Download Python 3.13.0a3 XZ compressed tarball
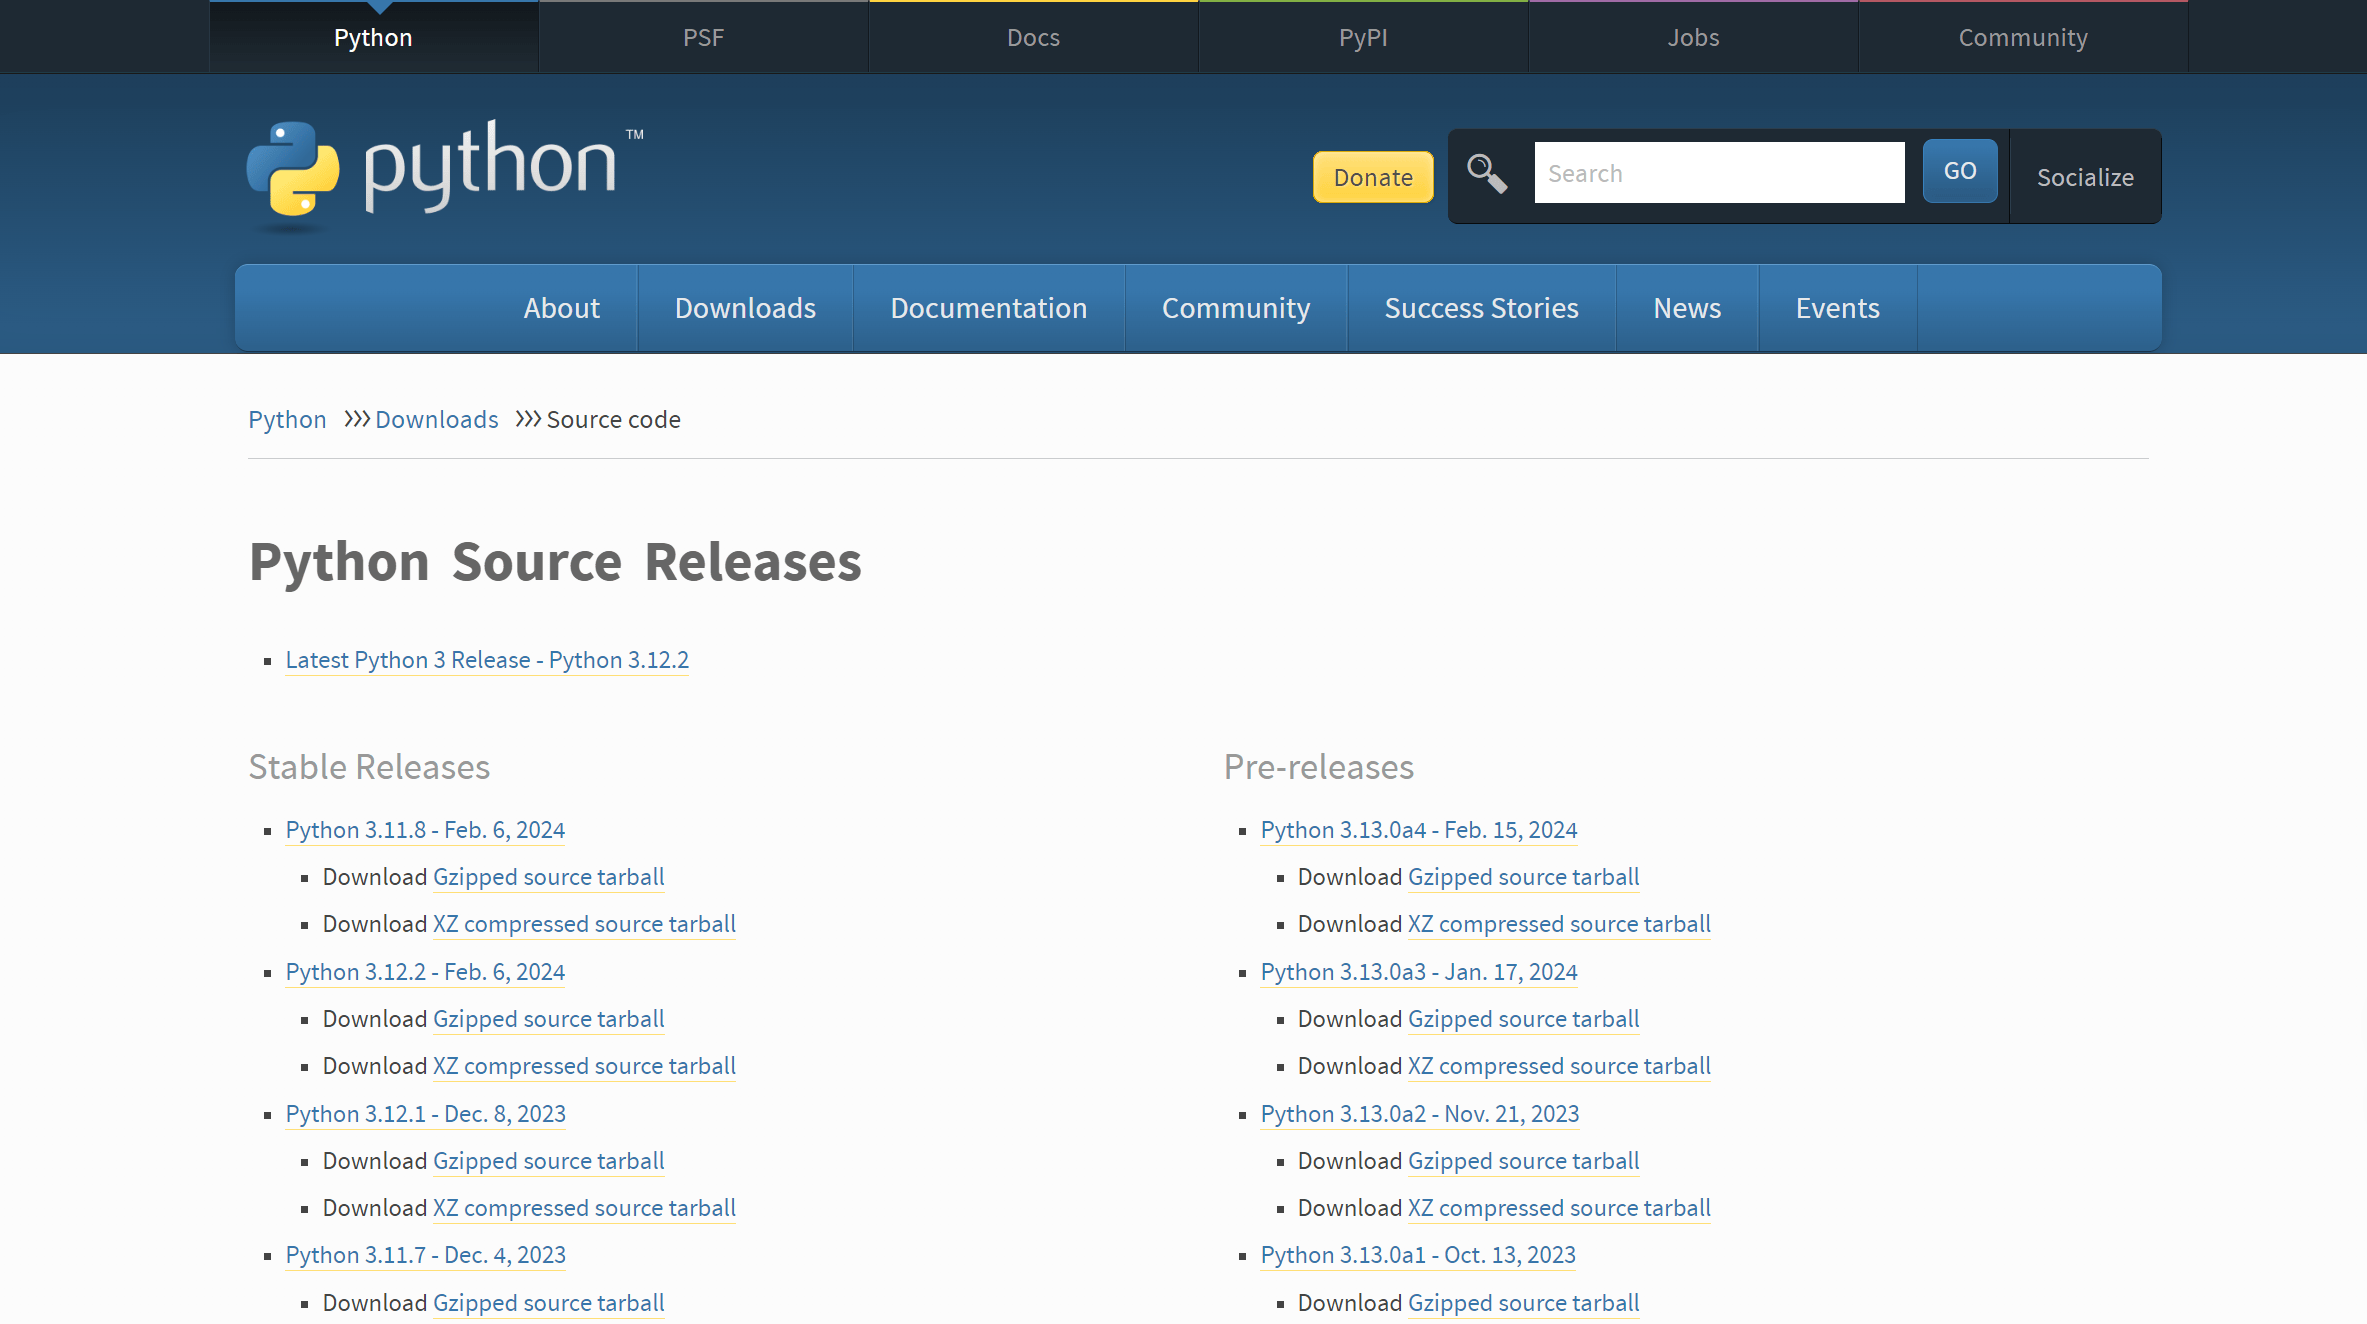The height and width of the screenshot is (1324, 2367). point(1558,1066)
